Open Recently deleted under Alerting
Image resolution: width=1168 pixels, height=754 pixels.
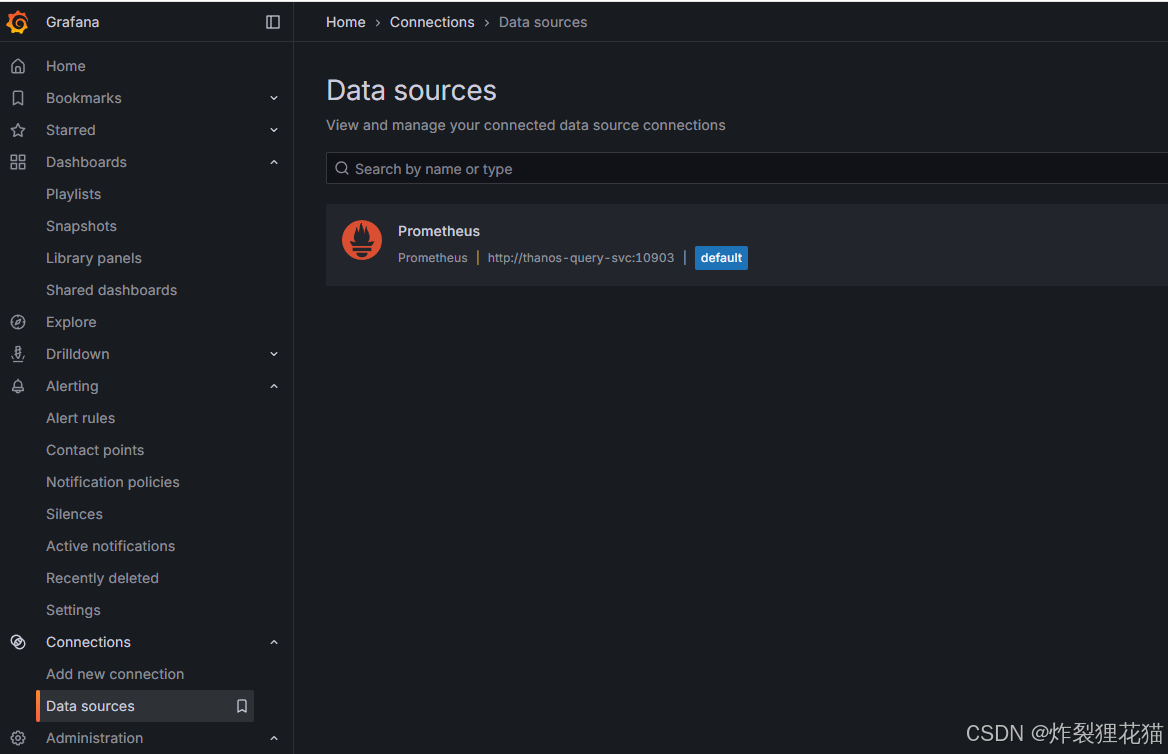102,579
